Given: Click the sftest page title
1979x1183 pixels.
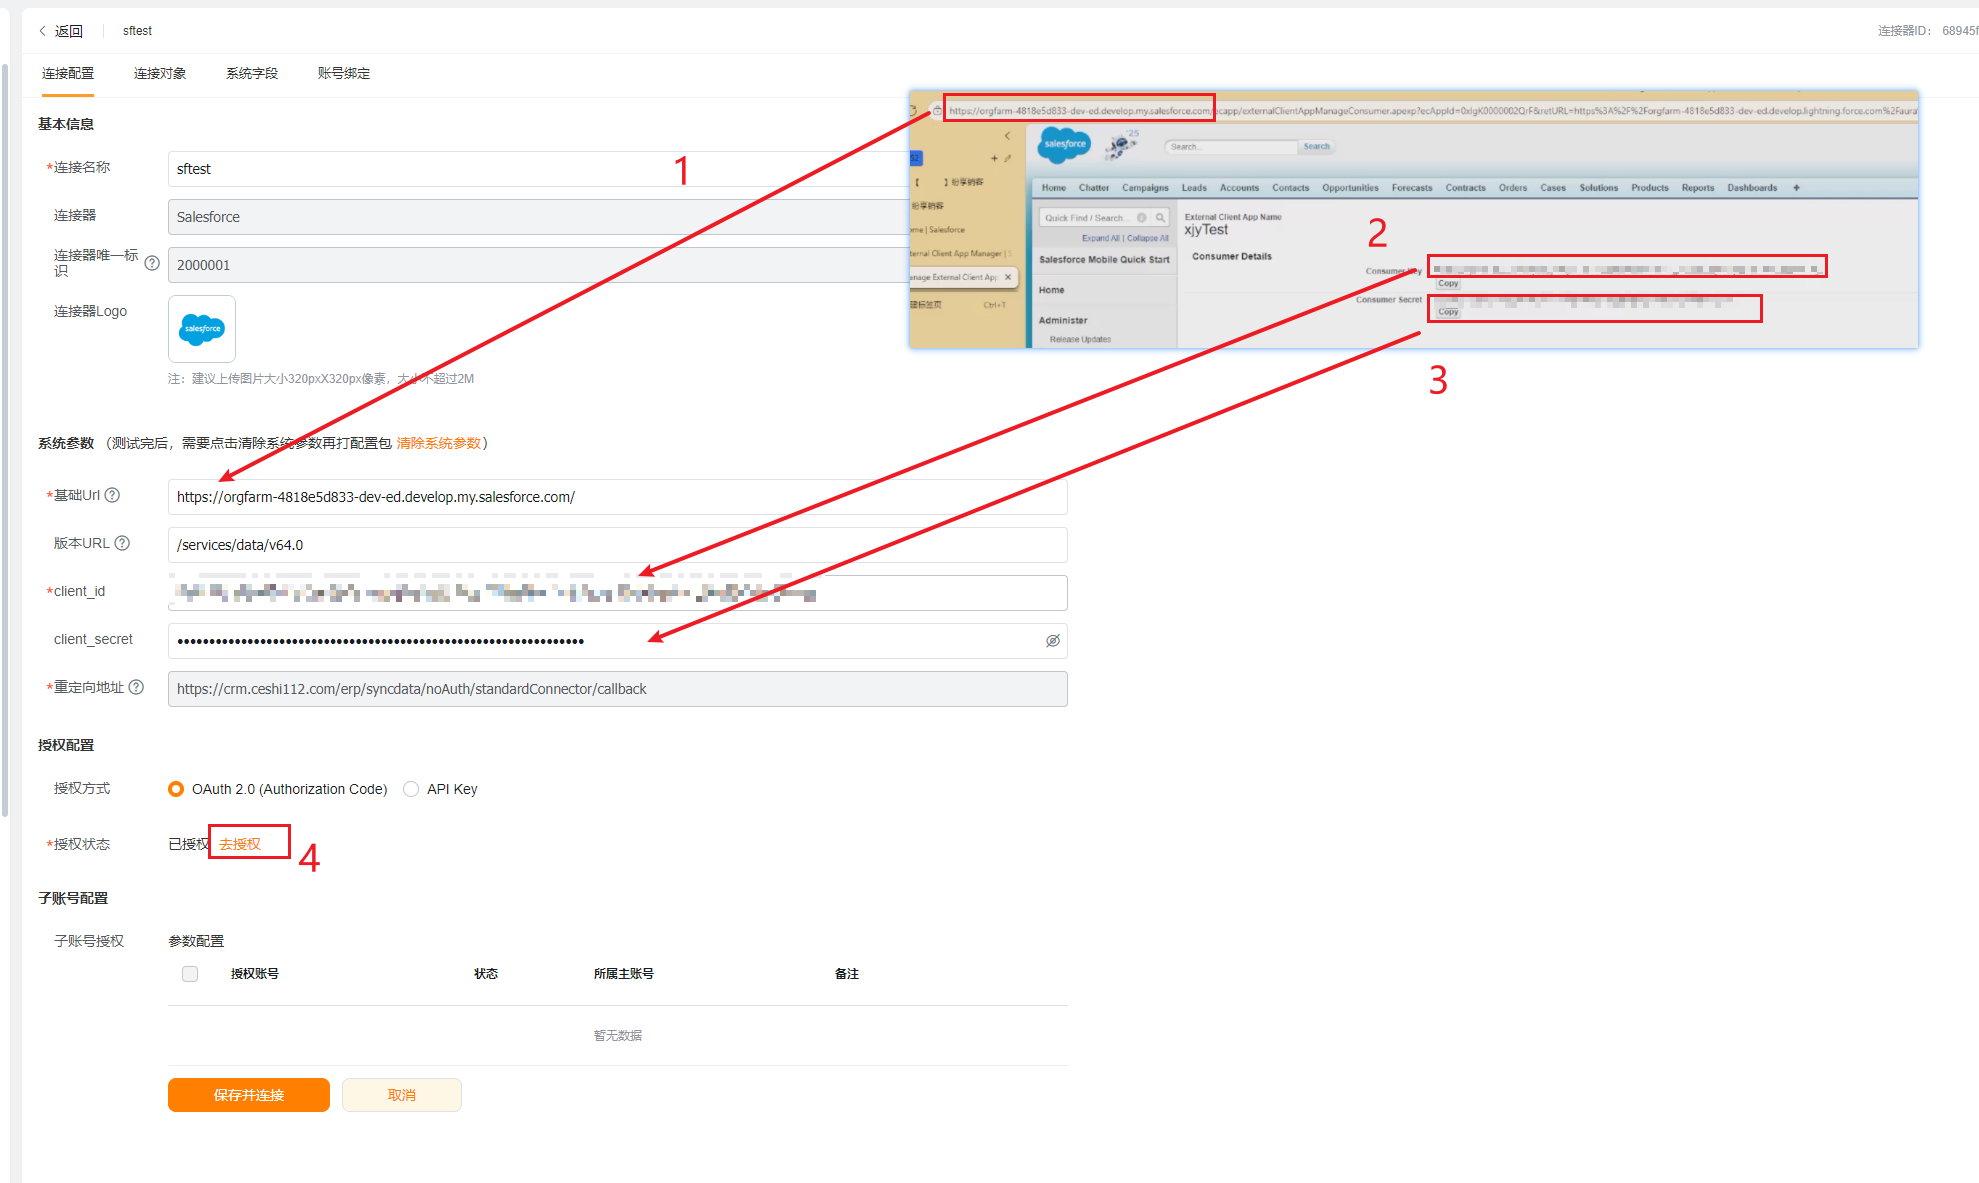Looking at the screenshot, I should point(138,31).
